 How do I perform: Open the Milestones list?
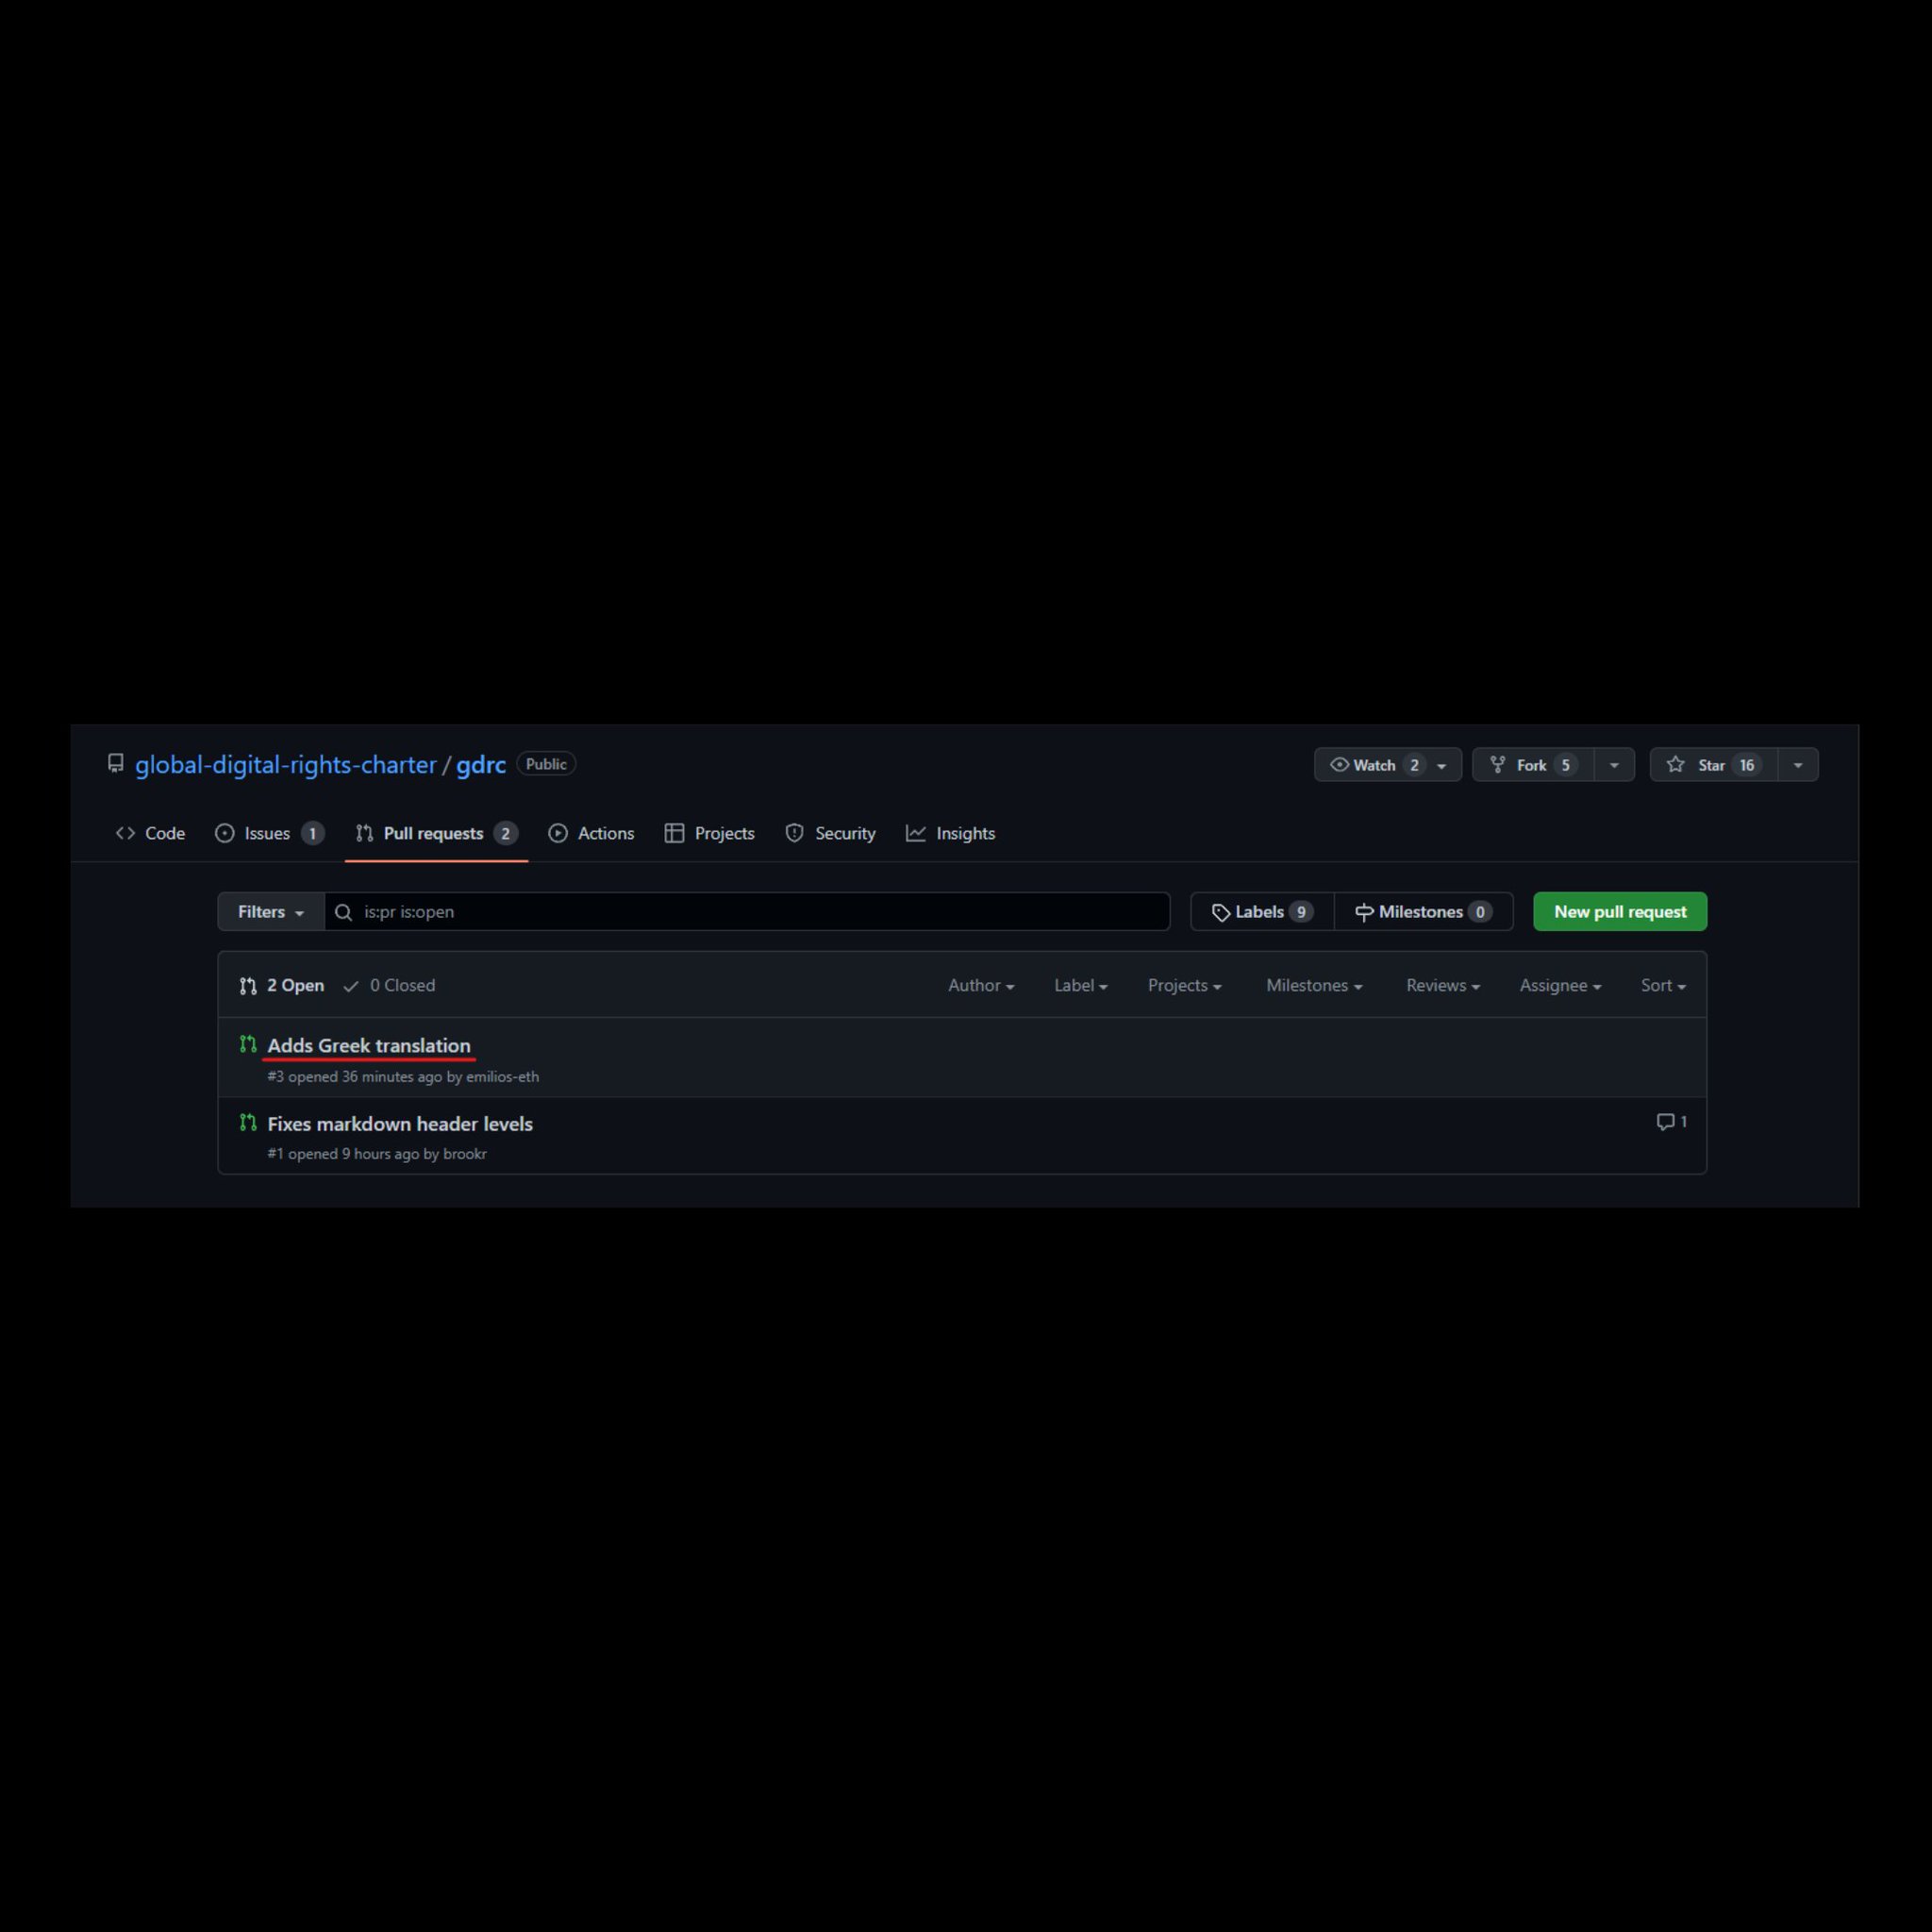pyautogui.click(x=1423, y=912)
